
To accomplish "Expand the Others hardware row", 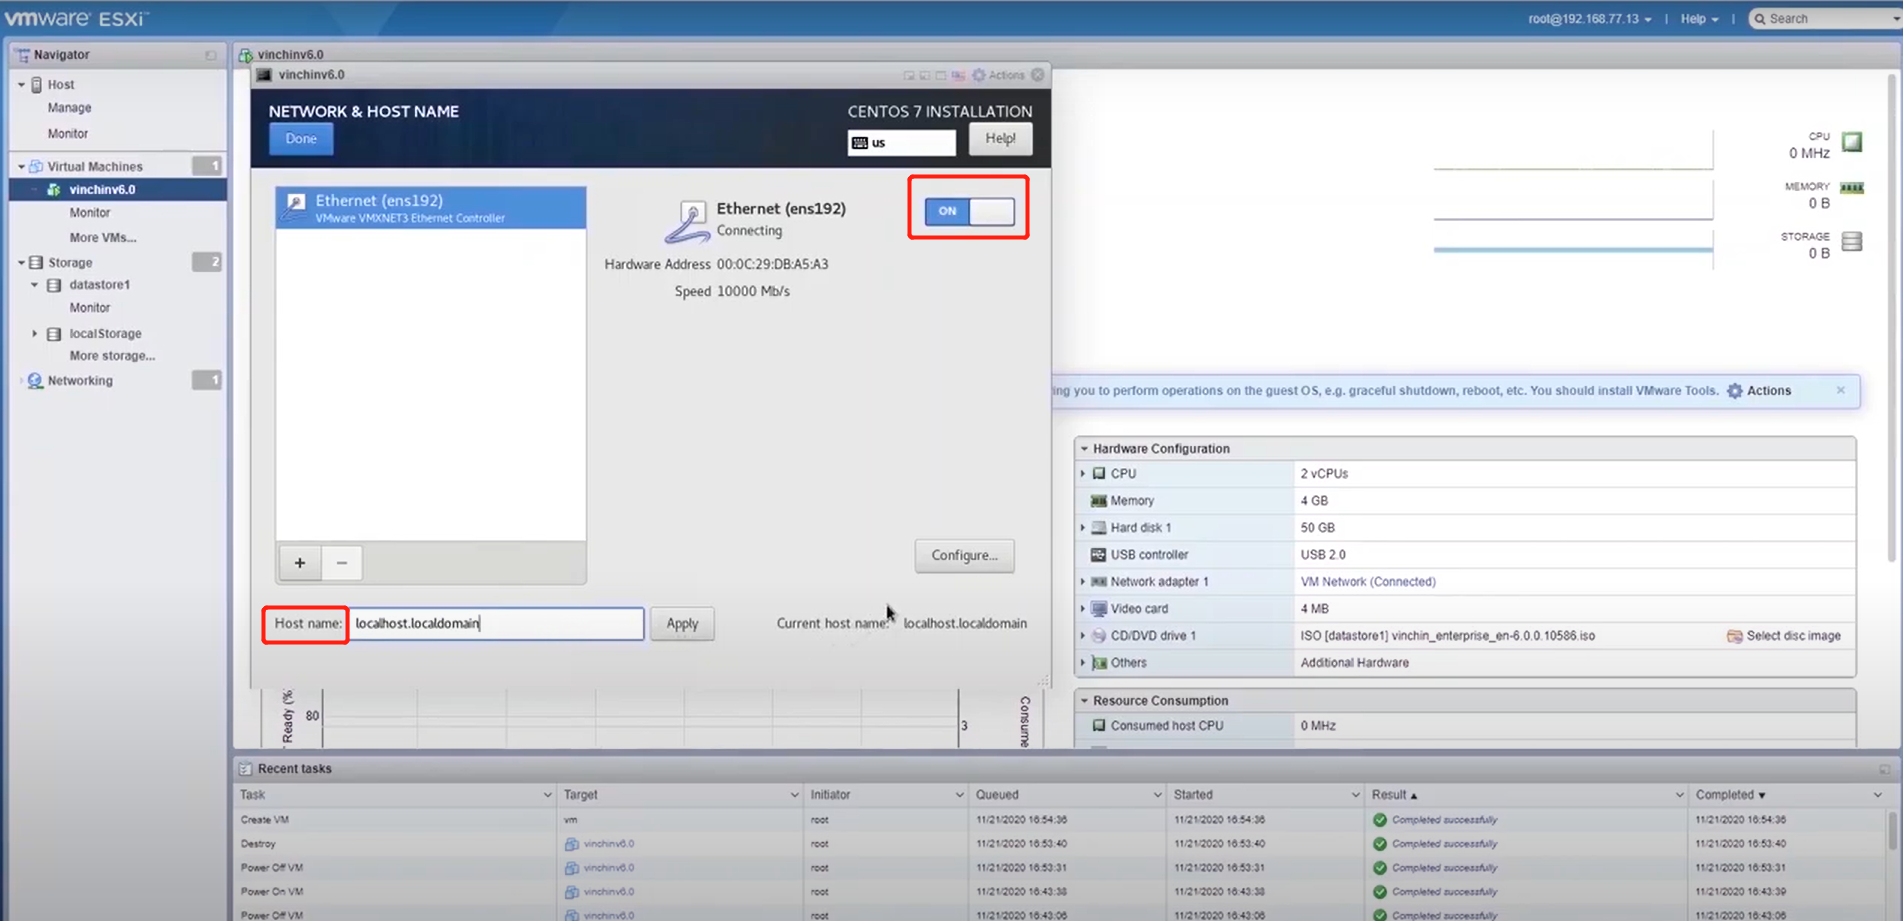I will click(x=1083, y=663).
